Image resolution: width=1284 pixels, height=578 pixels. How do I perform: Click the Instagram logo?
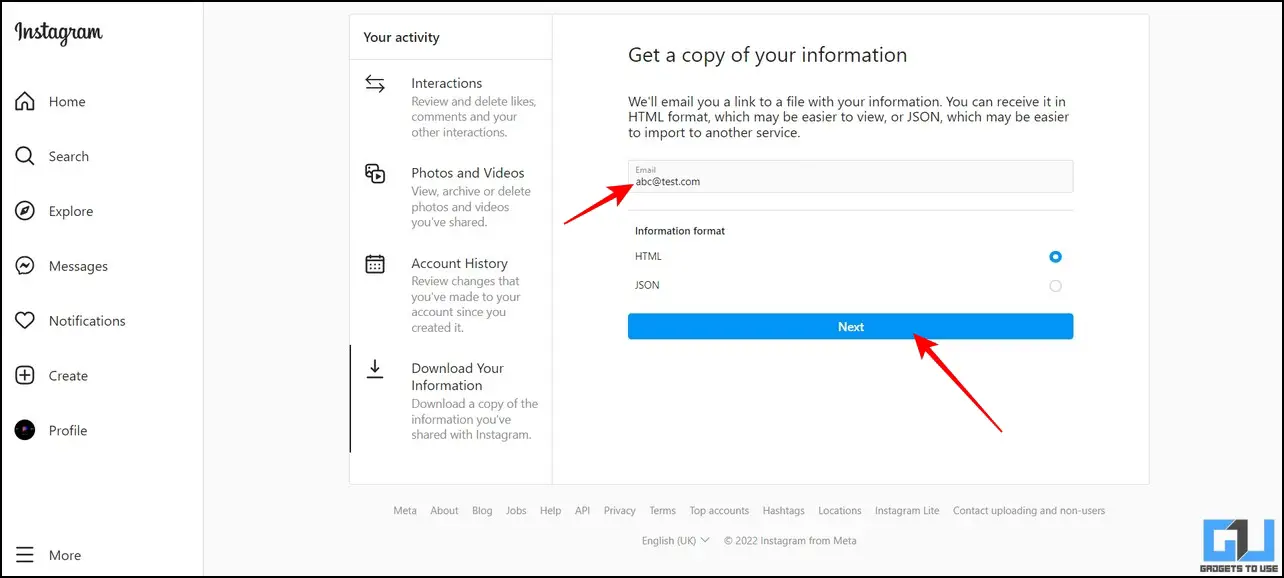(58, 32)
